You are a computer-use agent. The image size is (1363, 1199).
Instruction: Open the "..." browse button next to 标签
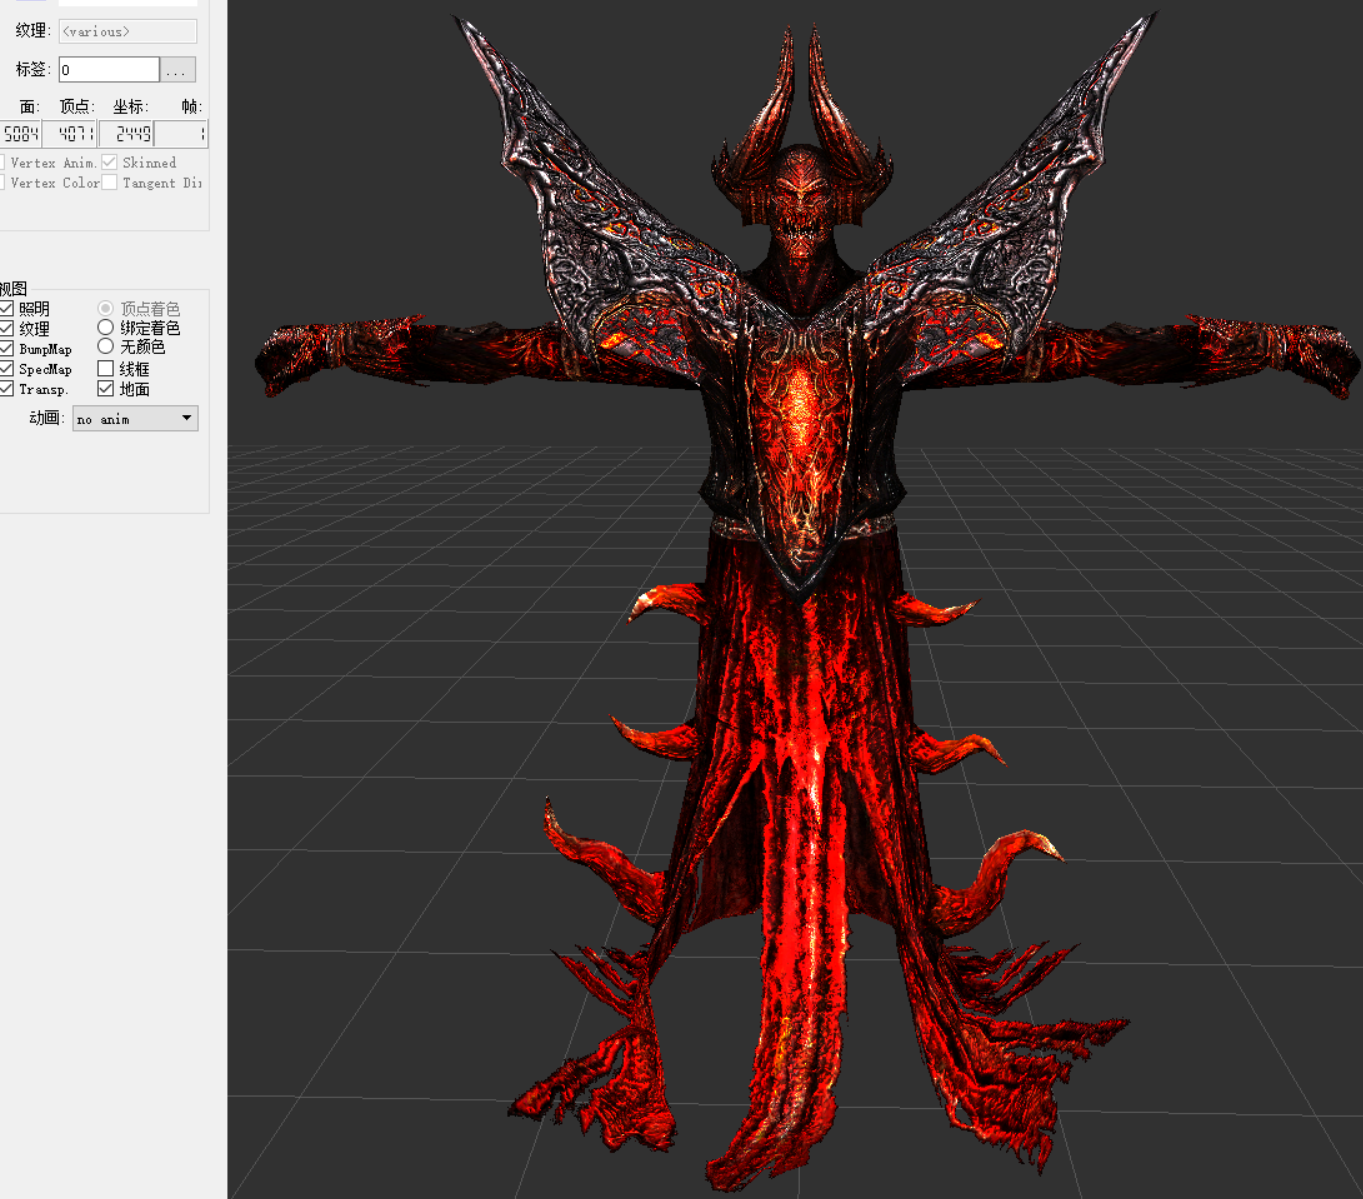click(x=178, y=69)
